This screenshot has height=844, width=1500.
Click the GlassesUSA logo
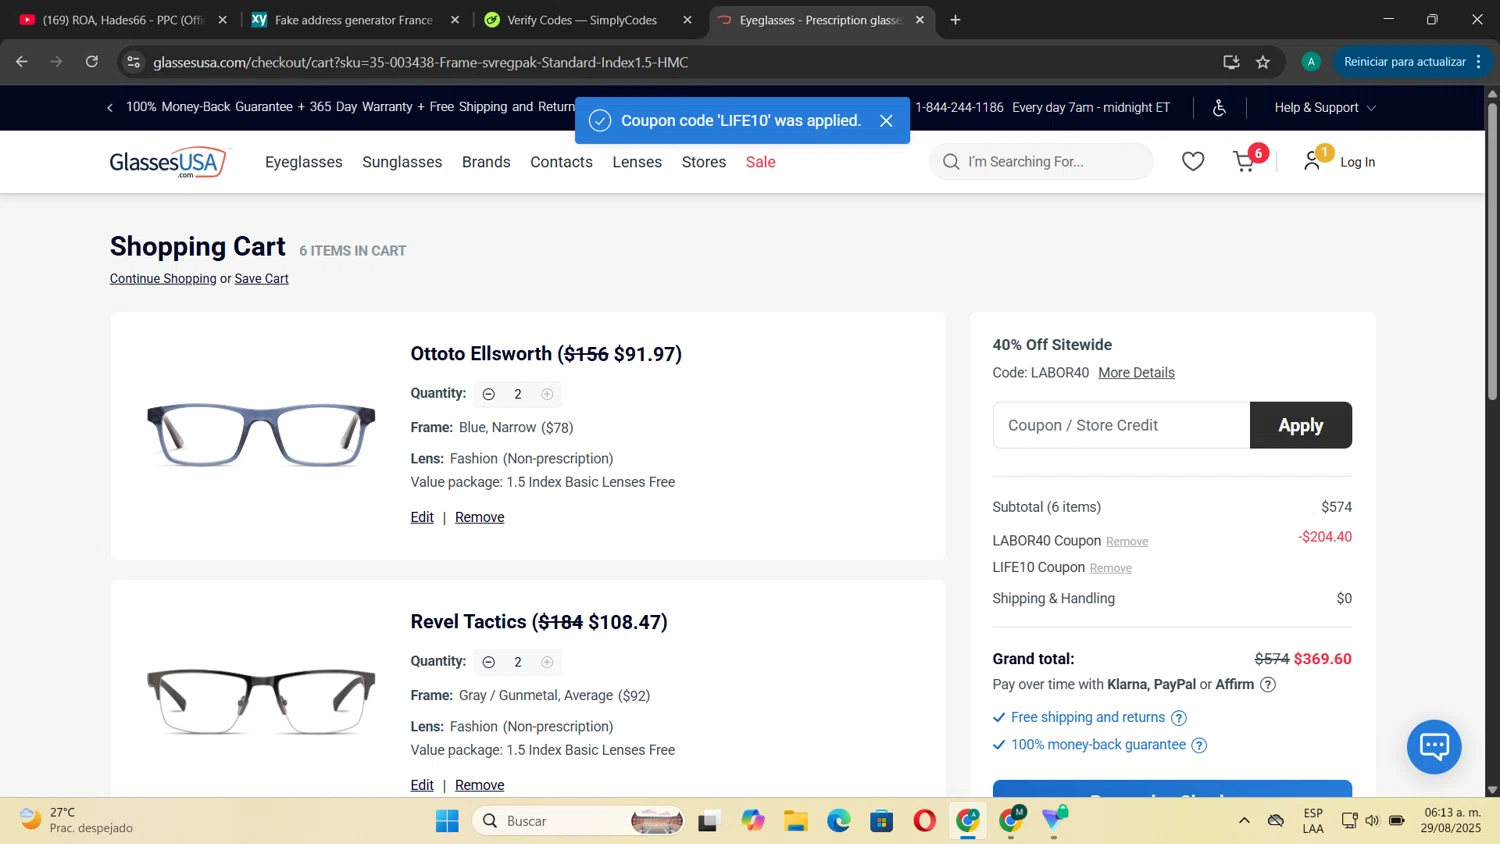[x=170, y=162]
